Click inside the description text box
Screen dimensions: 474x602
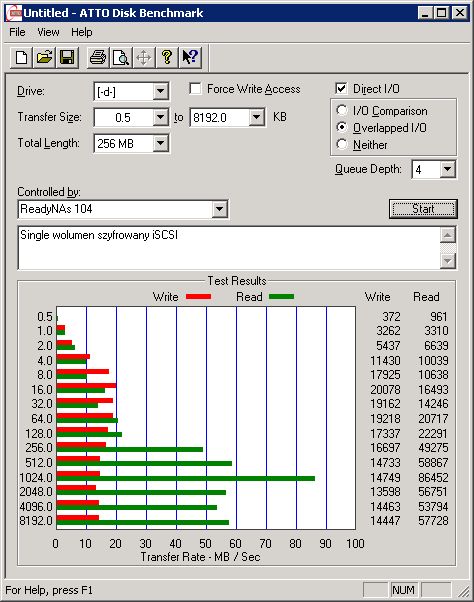(229, 248)
